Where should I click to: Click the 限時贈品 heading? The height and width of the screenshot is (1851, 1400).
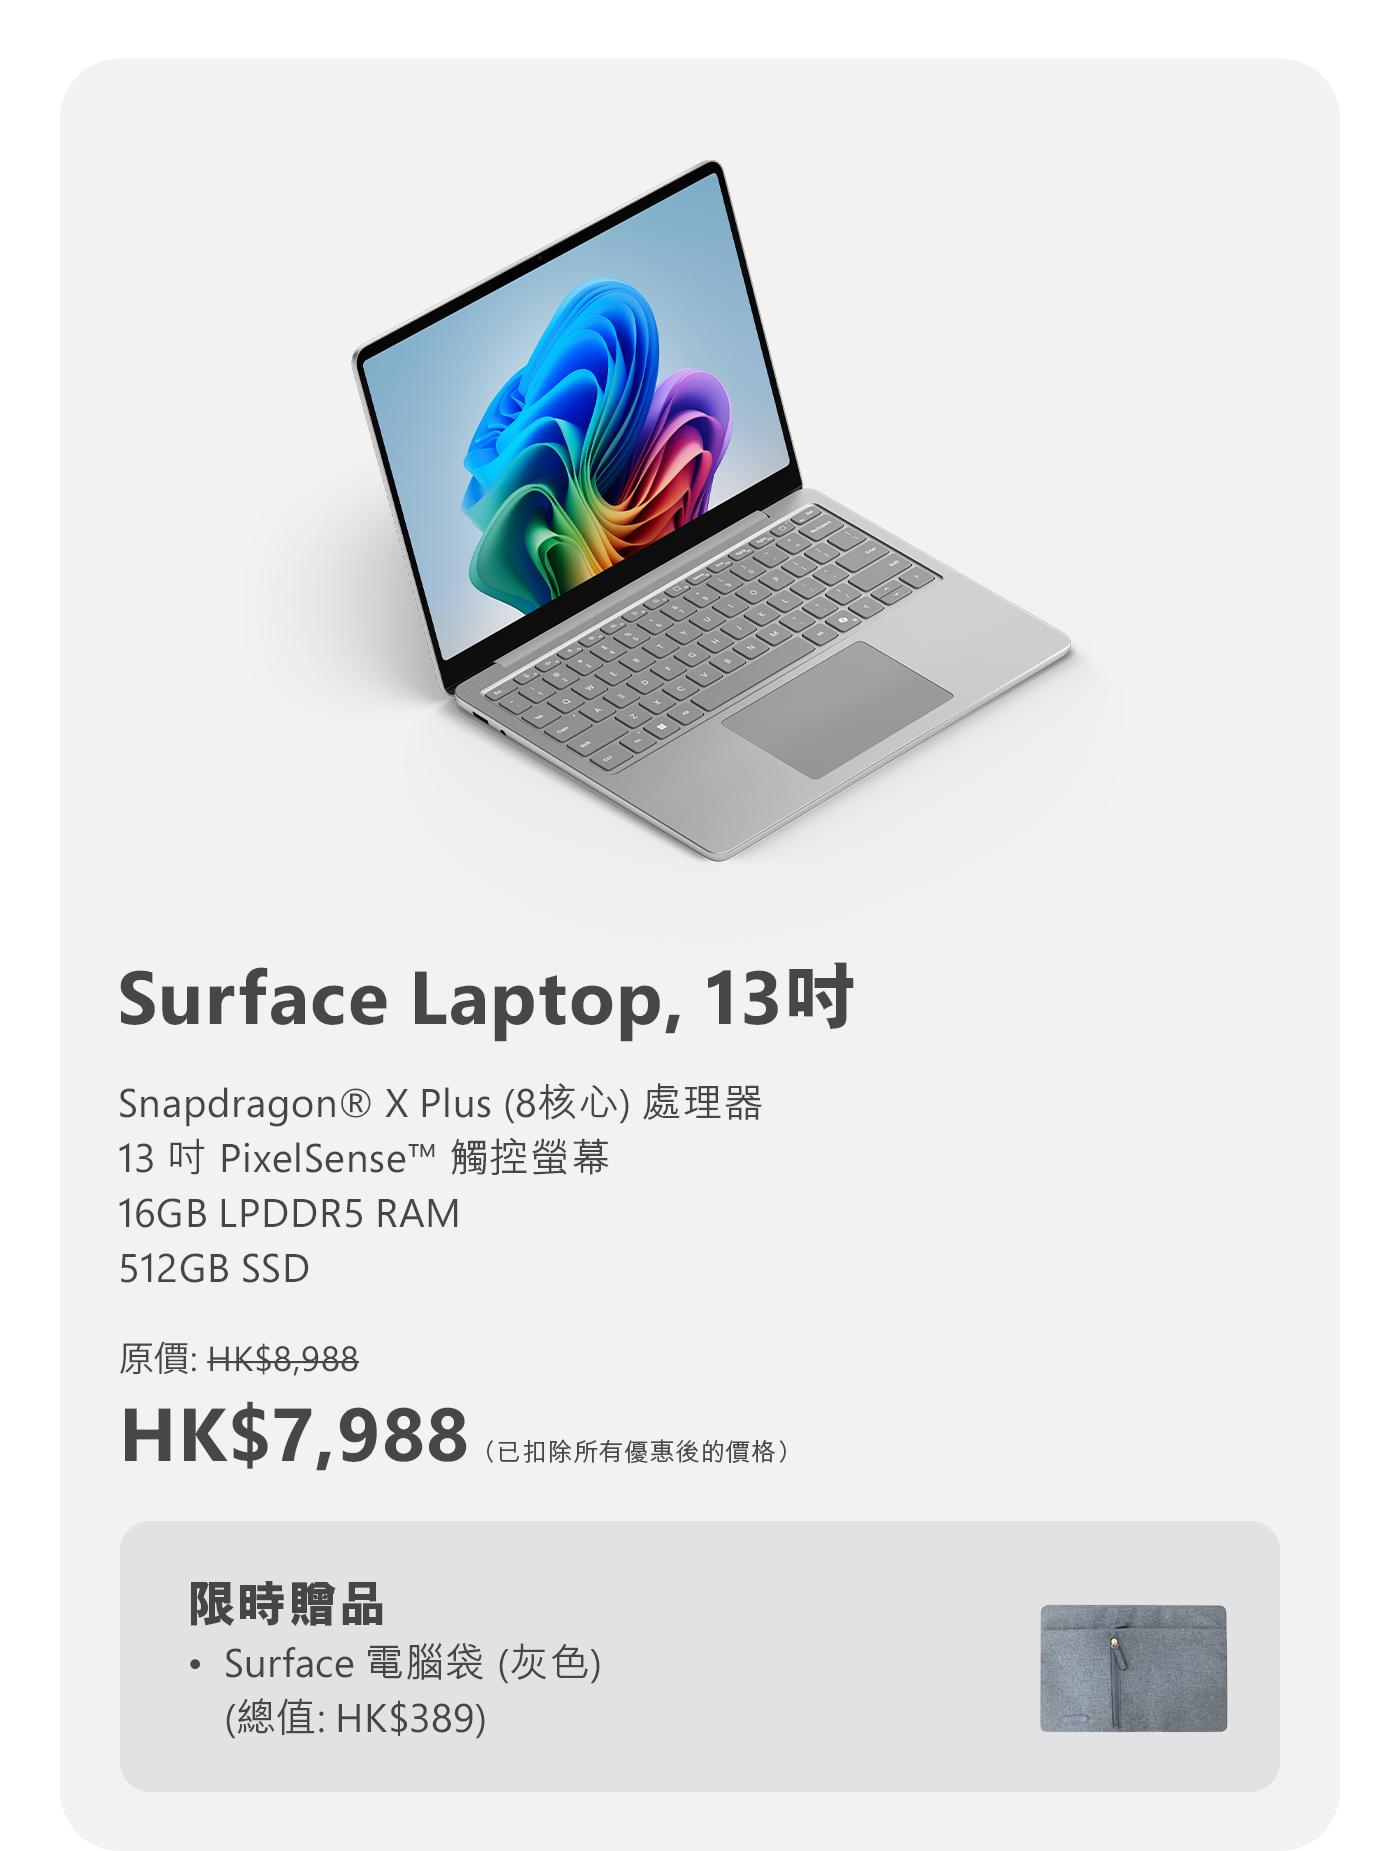click(x=286, y=1603)
